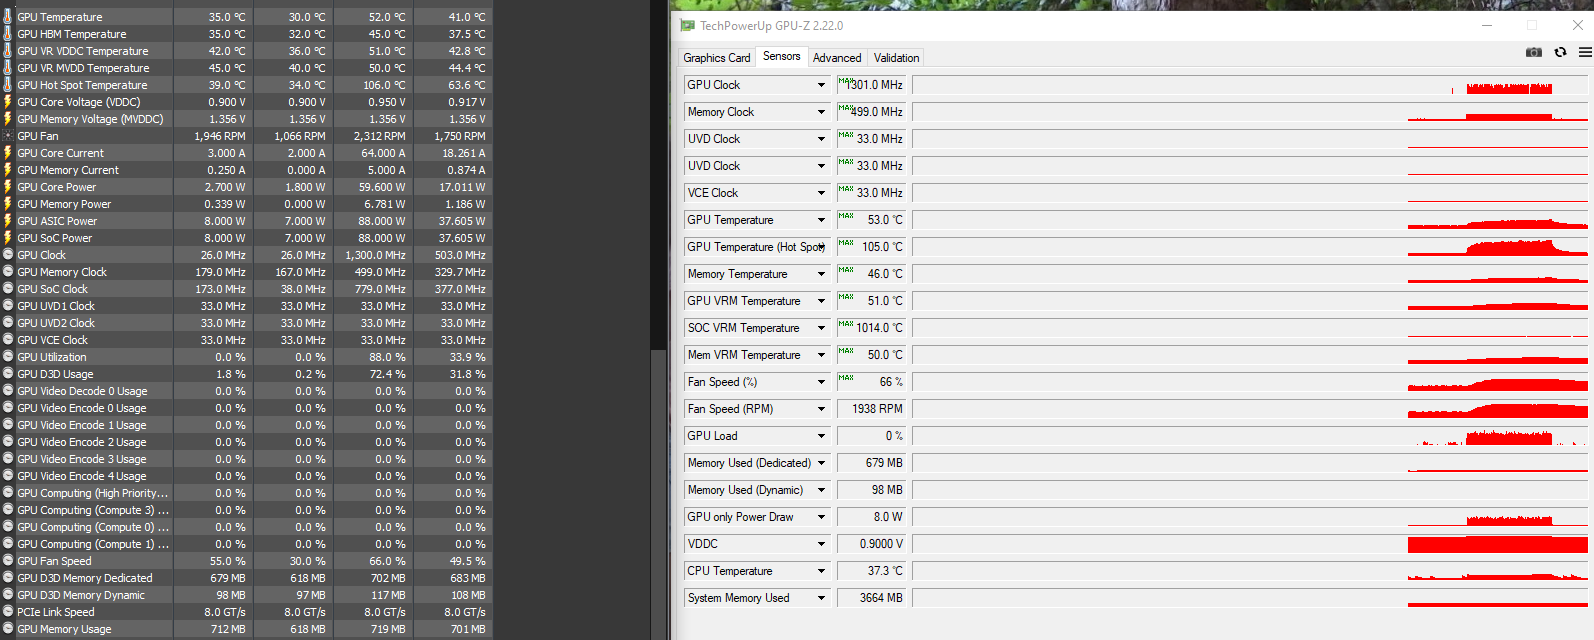1594x640 pixels.
Task: Click the GPU Temperature (Hot Spot) history graph
Action: 1250,247
